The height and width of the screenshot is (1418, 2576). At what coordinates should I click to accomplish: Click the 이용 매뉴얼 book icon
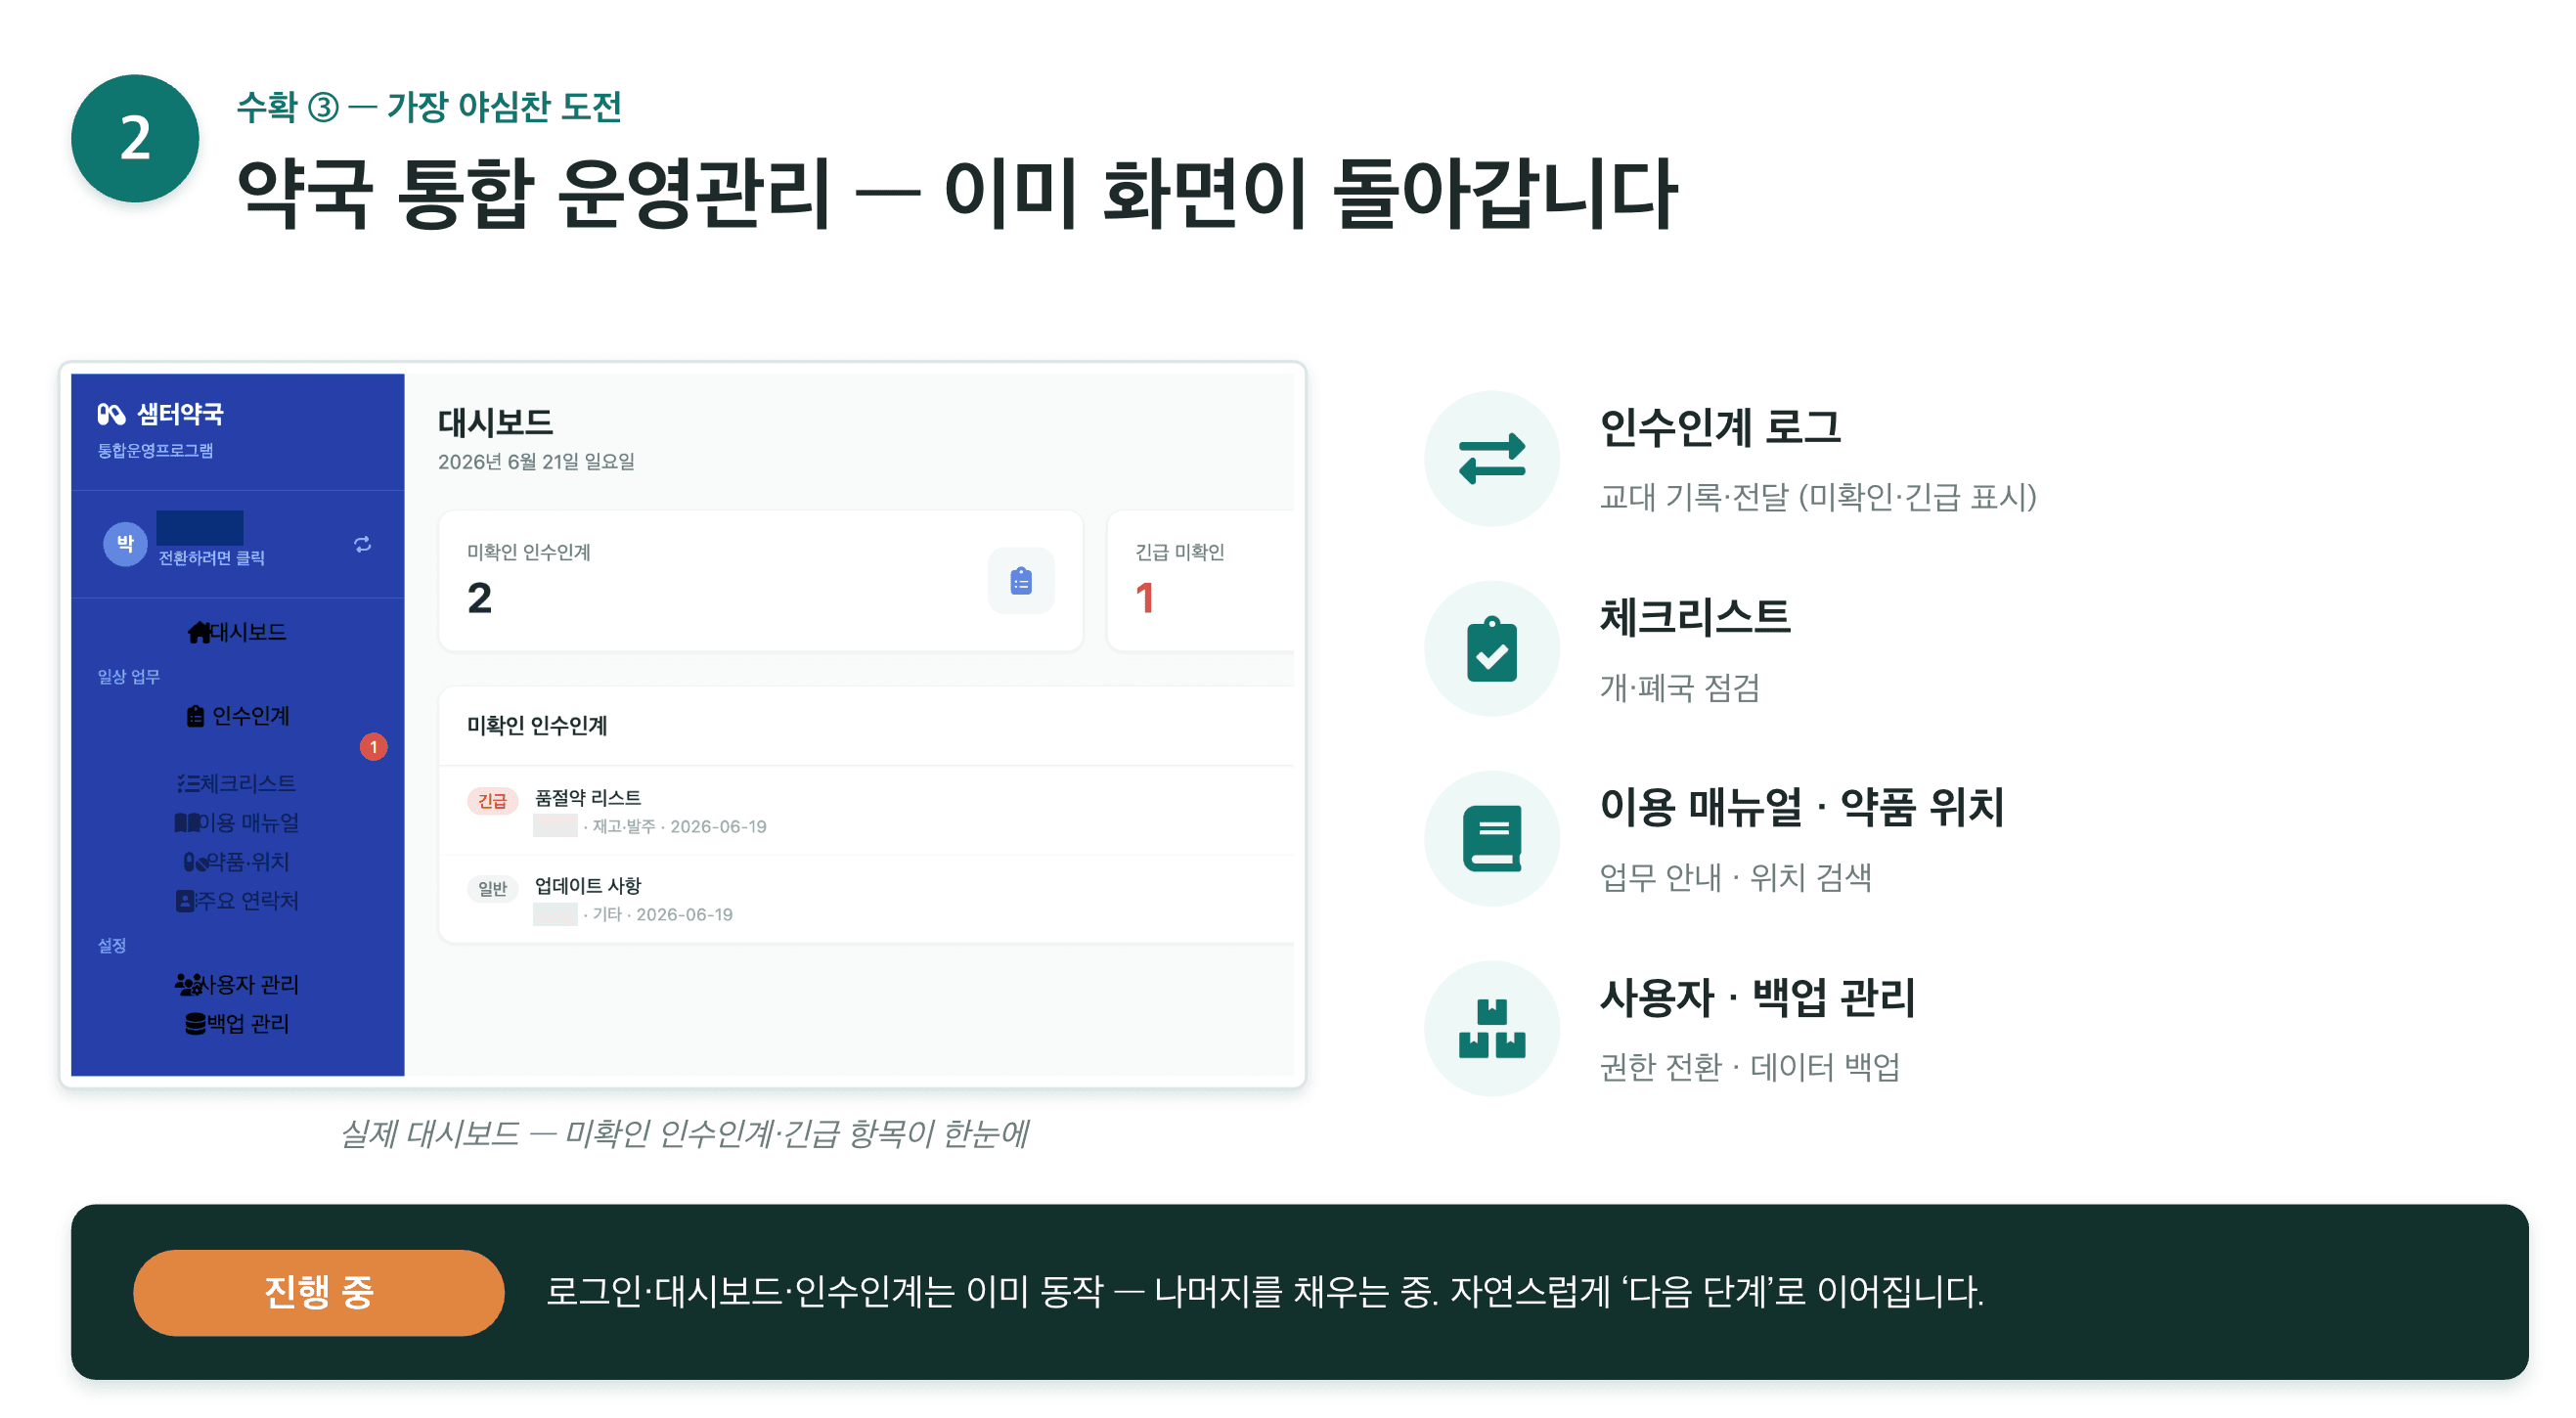click(x=1492, y=839)
